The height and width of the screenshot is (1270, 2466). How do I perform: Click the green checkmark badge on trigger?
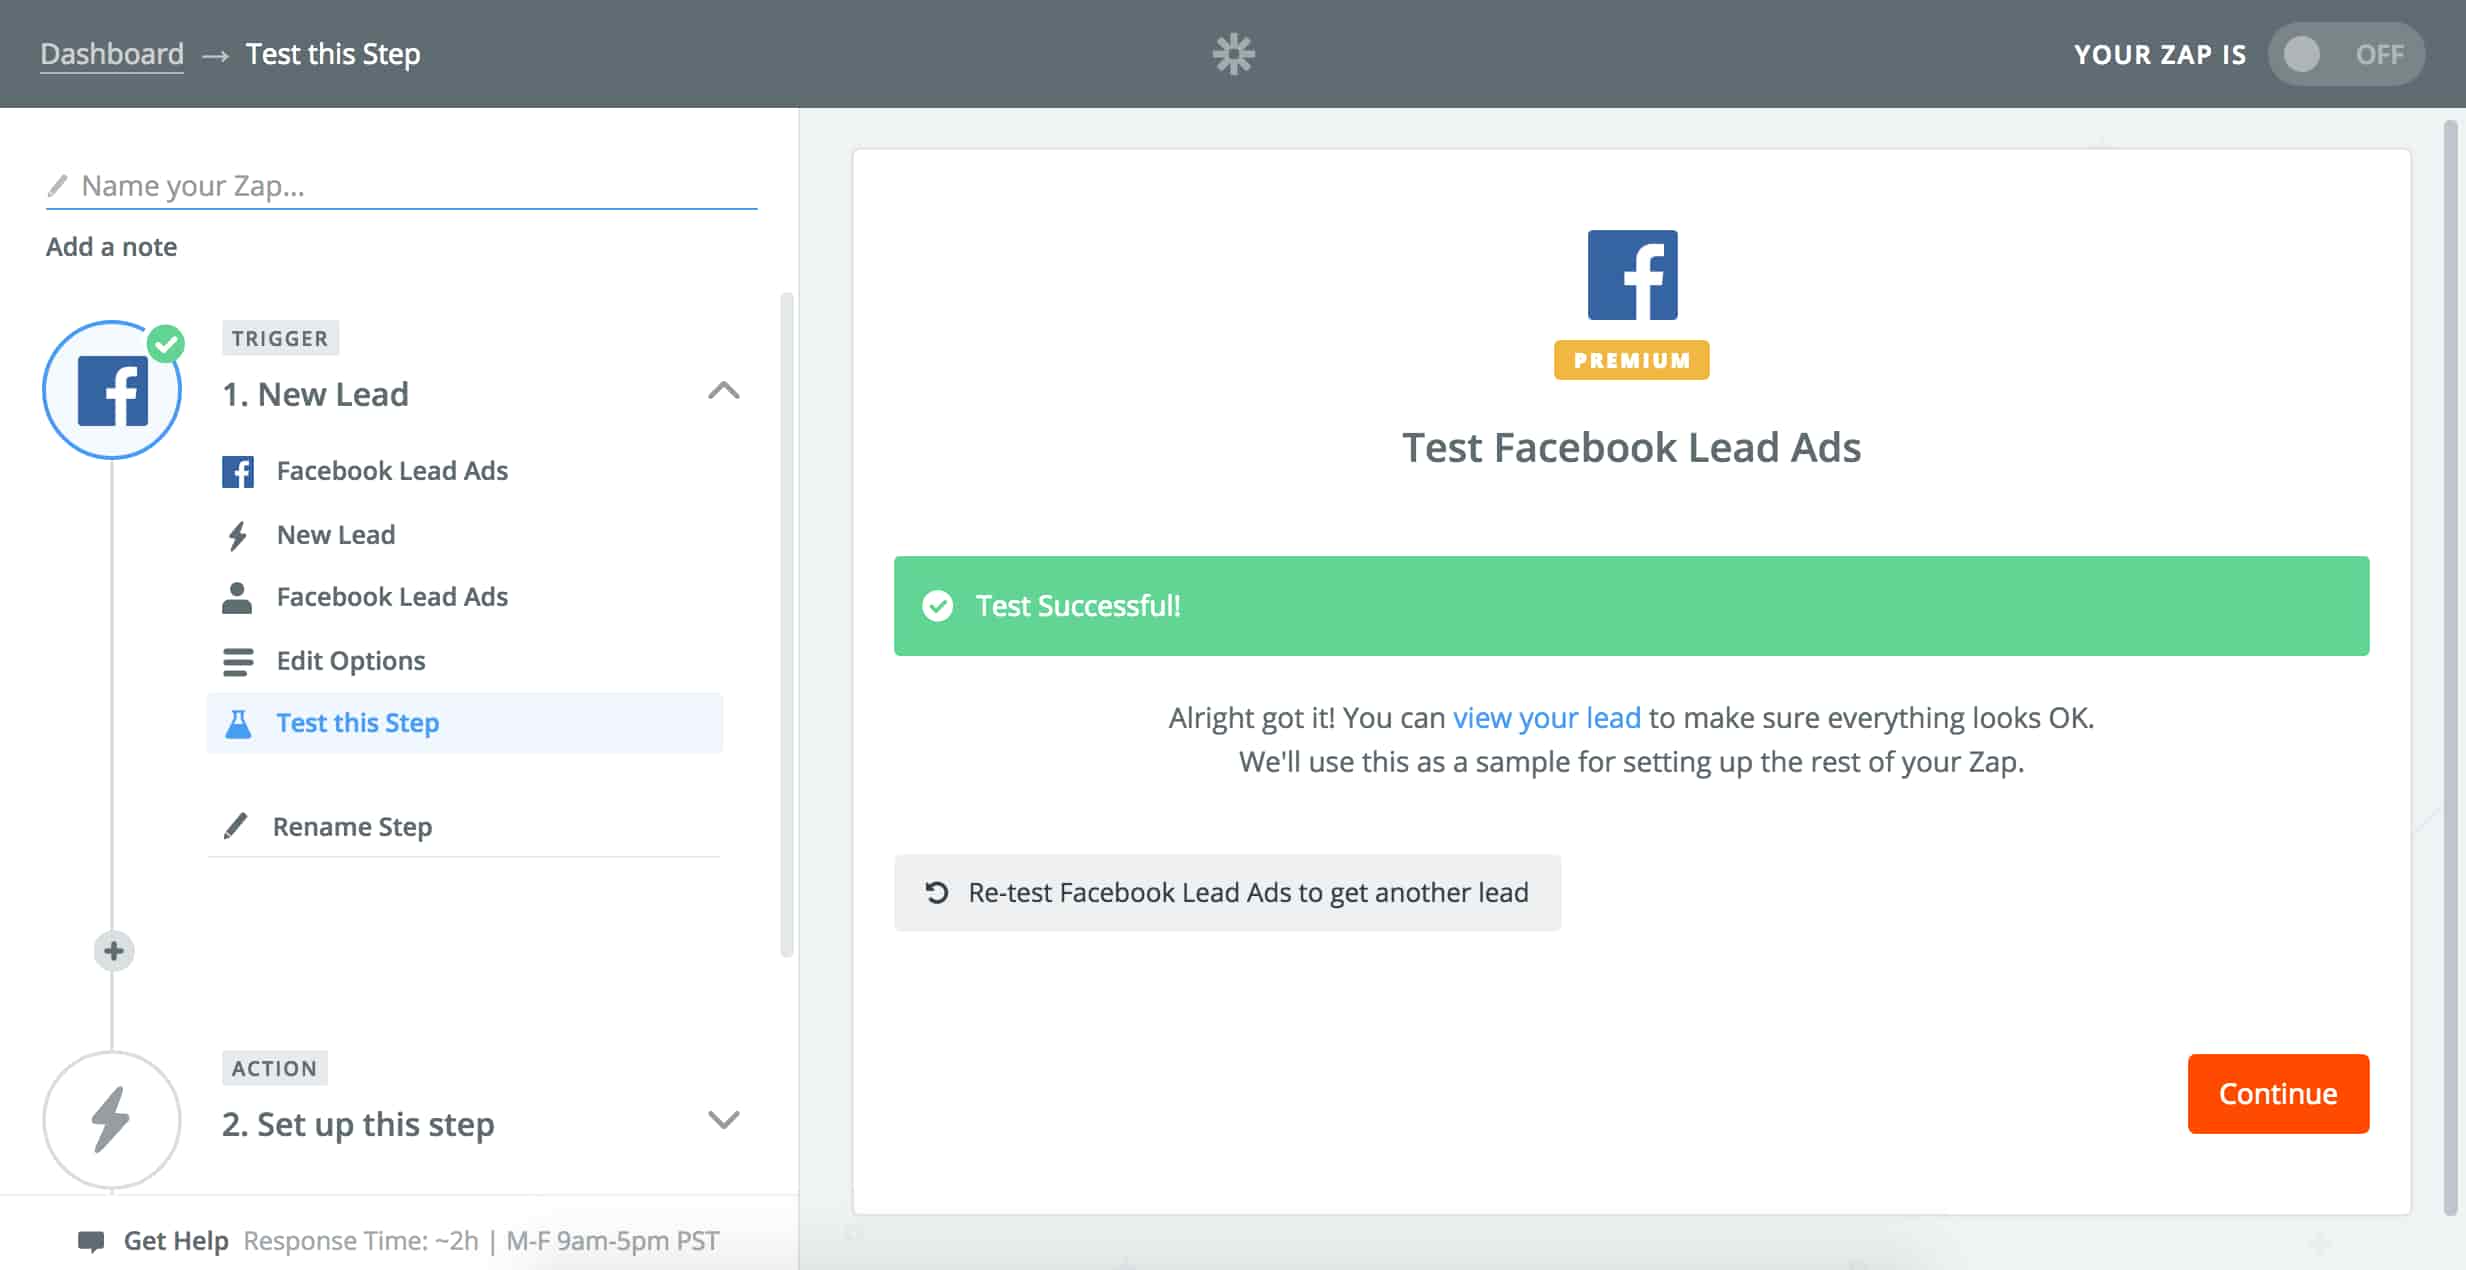point(166,344)
